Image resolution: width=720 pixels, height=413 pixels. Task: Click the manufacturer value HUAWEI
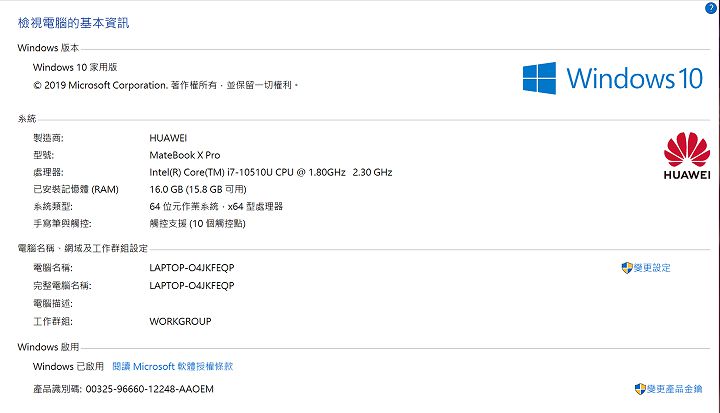pos(168,138)
